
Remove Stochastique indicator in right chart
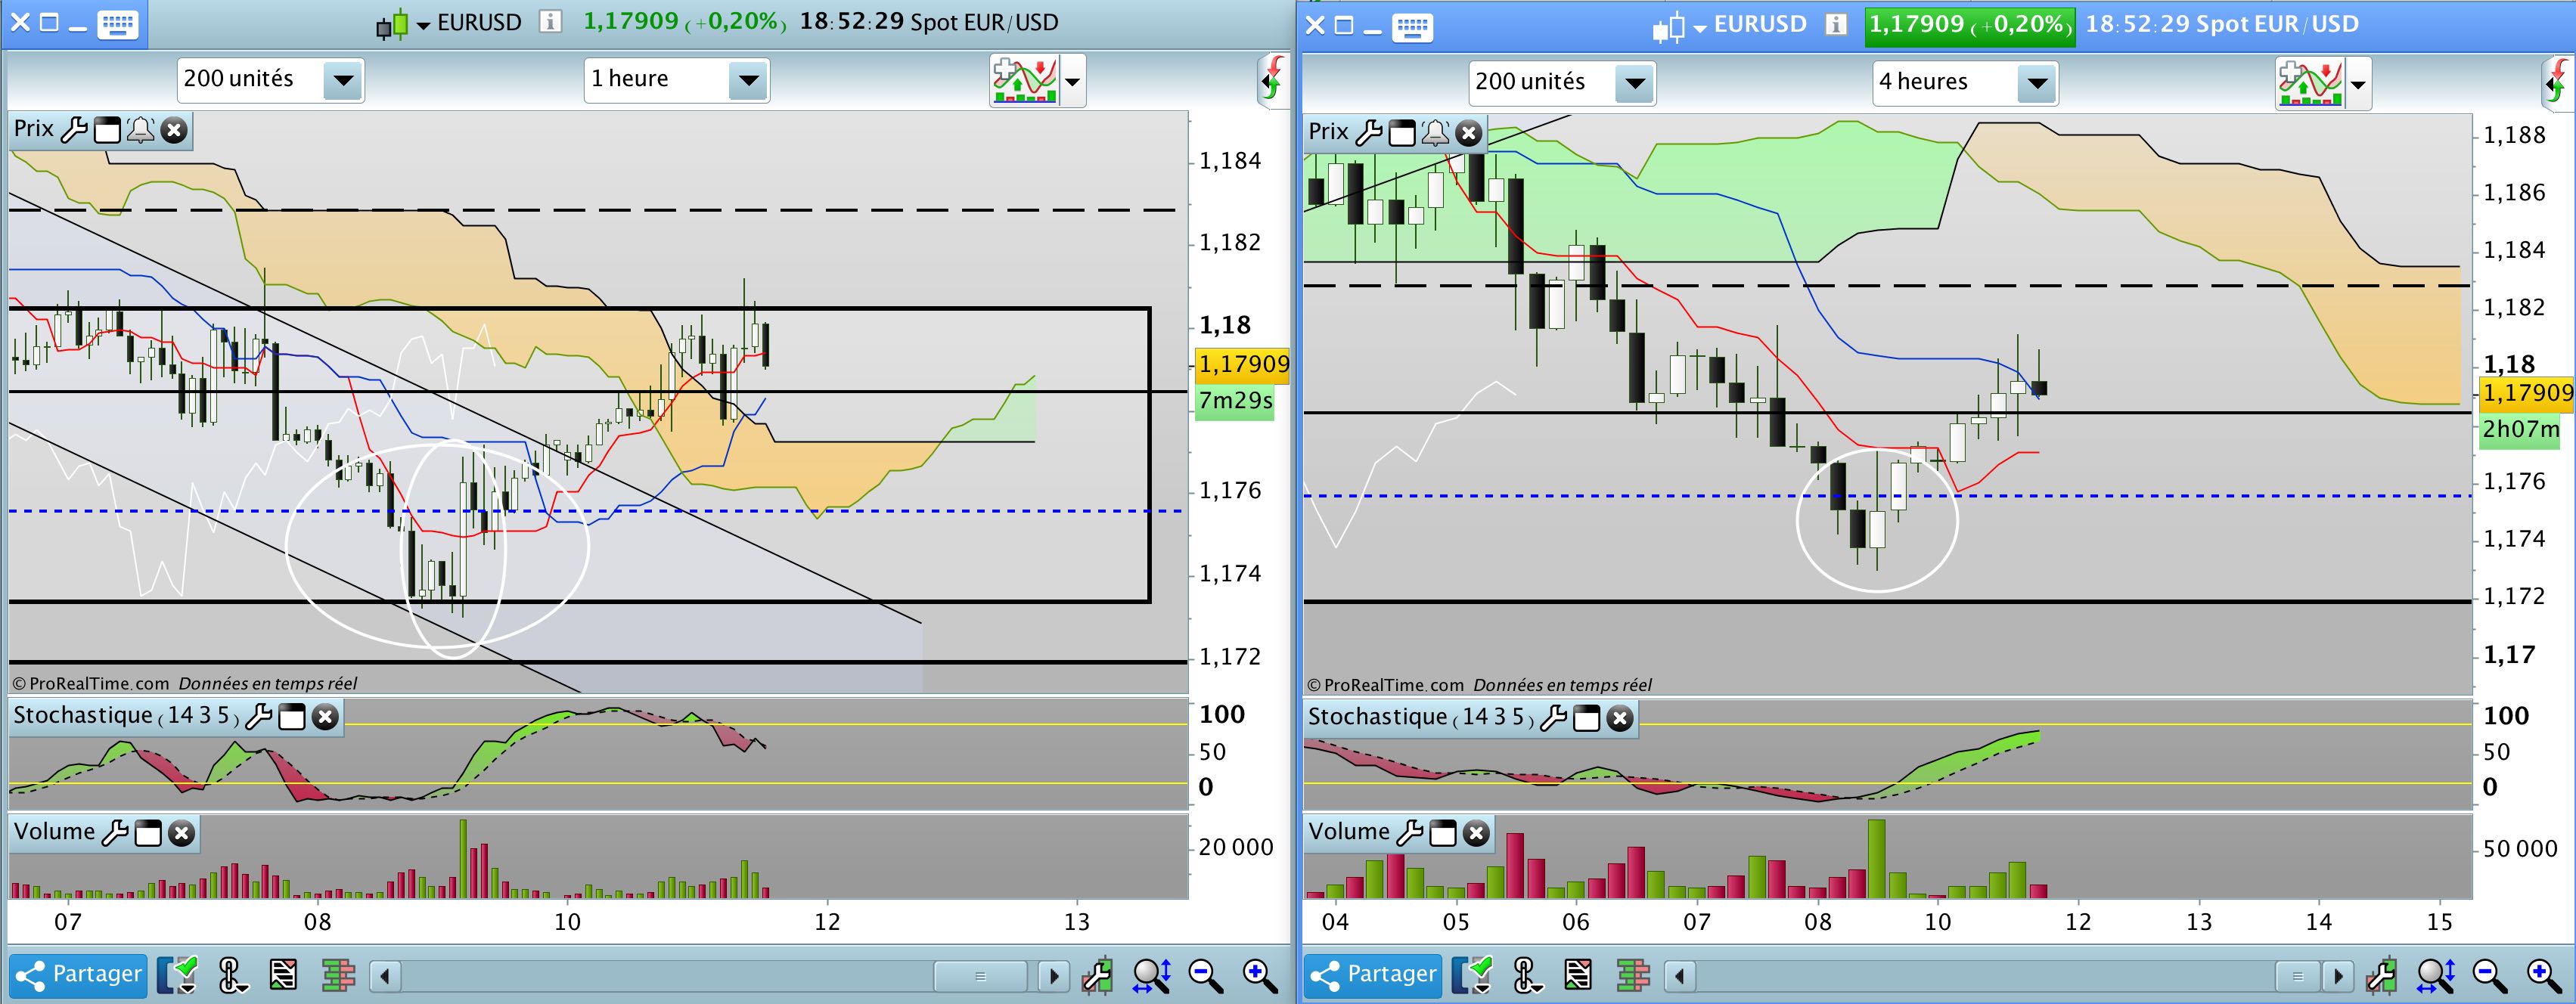pyautogui.click(x=1620, y=719)
